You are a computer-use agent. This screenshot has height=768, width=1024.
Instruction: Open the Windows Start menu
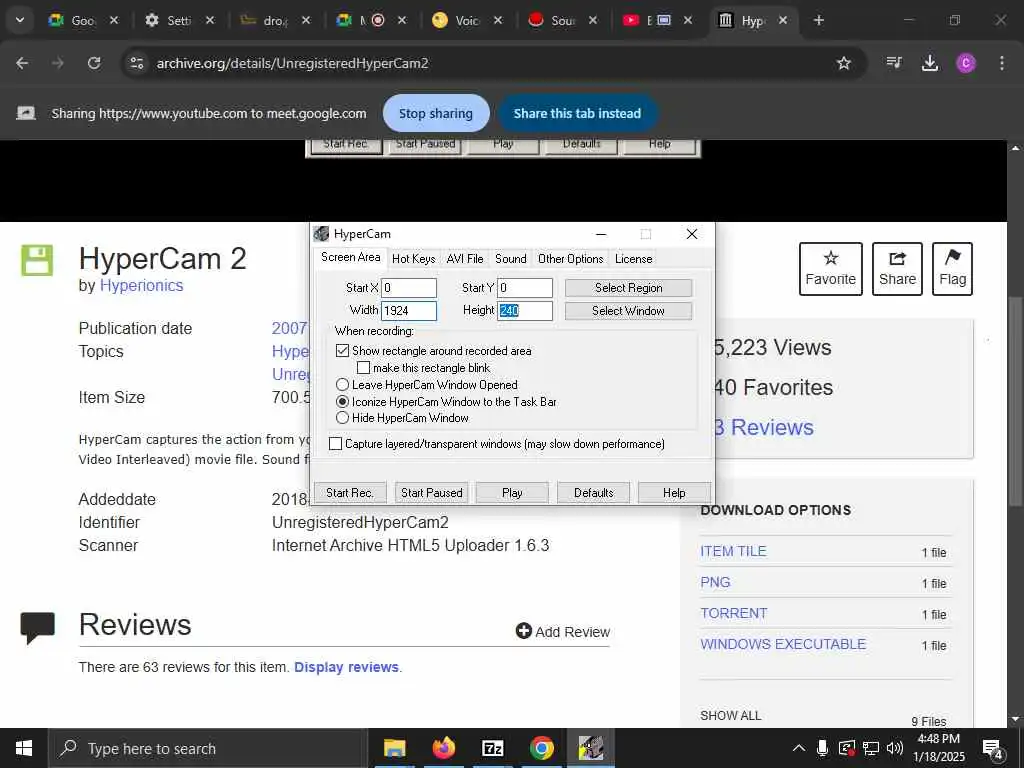[x=24, y=748]
